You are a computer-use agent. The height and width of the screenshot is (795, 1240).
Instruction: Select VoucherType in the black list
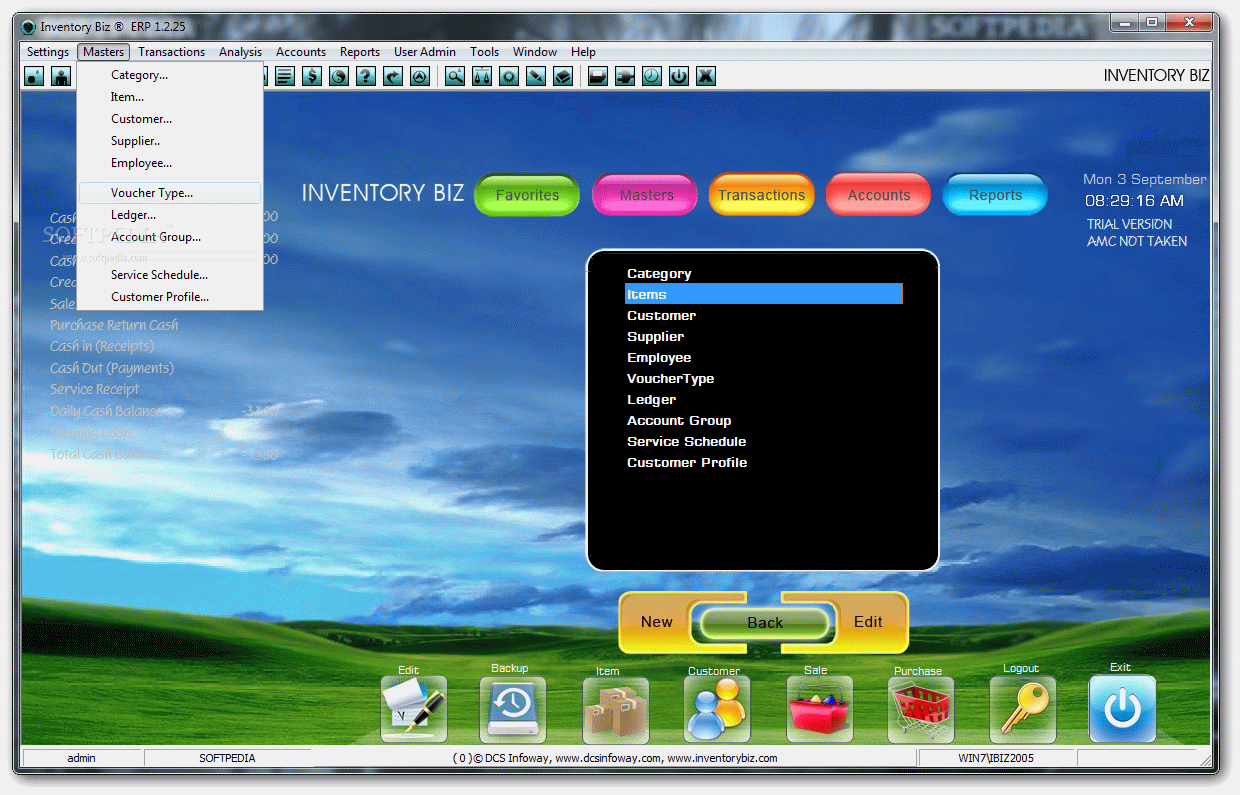[x=670, y=378]
